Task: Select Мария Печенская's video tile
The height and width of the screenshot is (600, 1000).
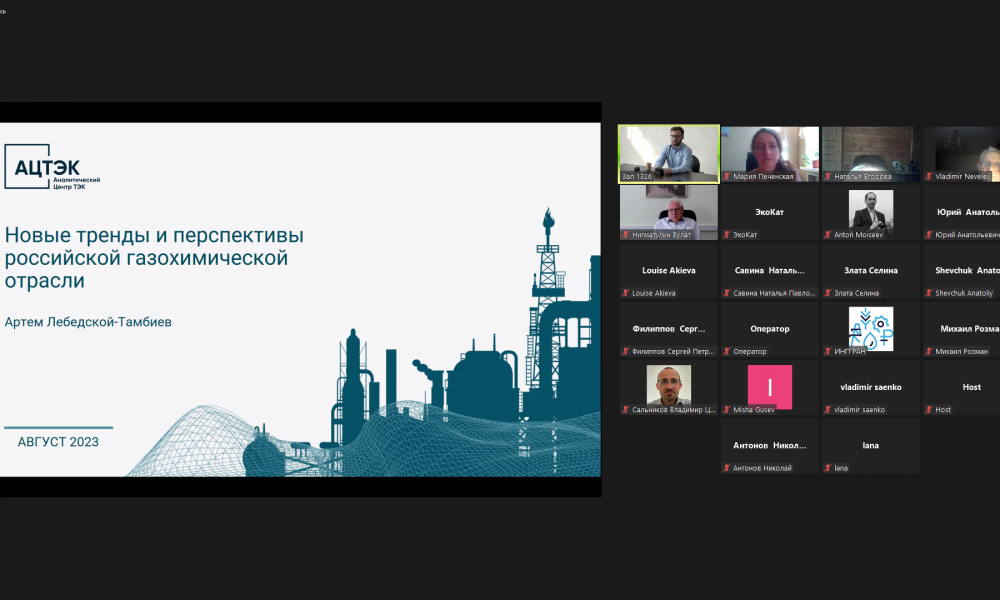Action: 769,150
